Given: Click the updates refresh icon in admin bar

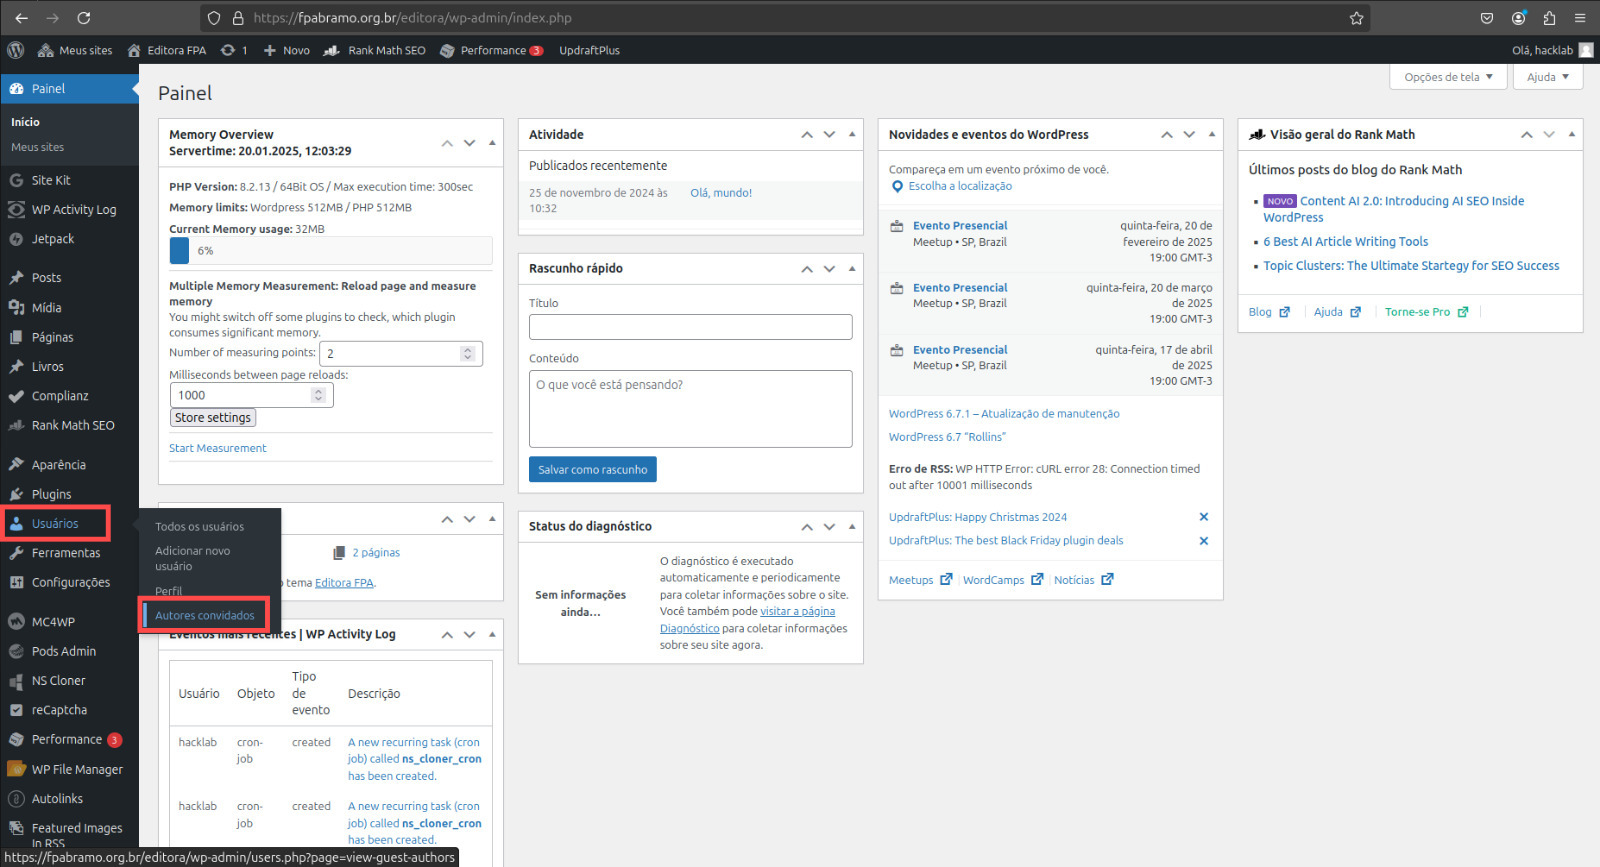Looking at the screenshot, I should tap(228, 50).
